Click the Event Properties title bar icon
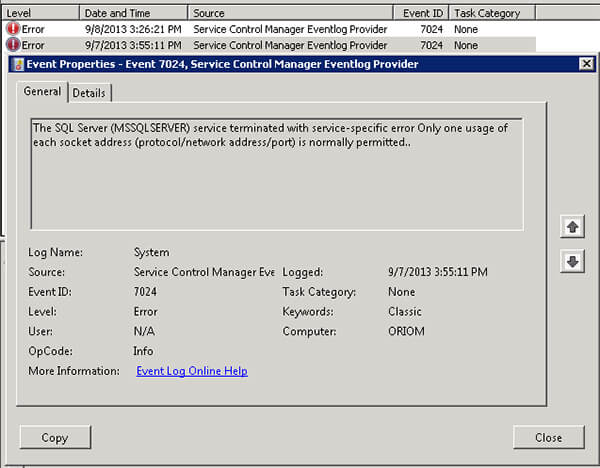 coord(17,64)
